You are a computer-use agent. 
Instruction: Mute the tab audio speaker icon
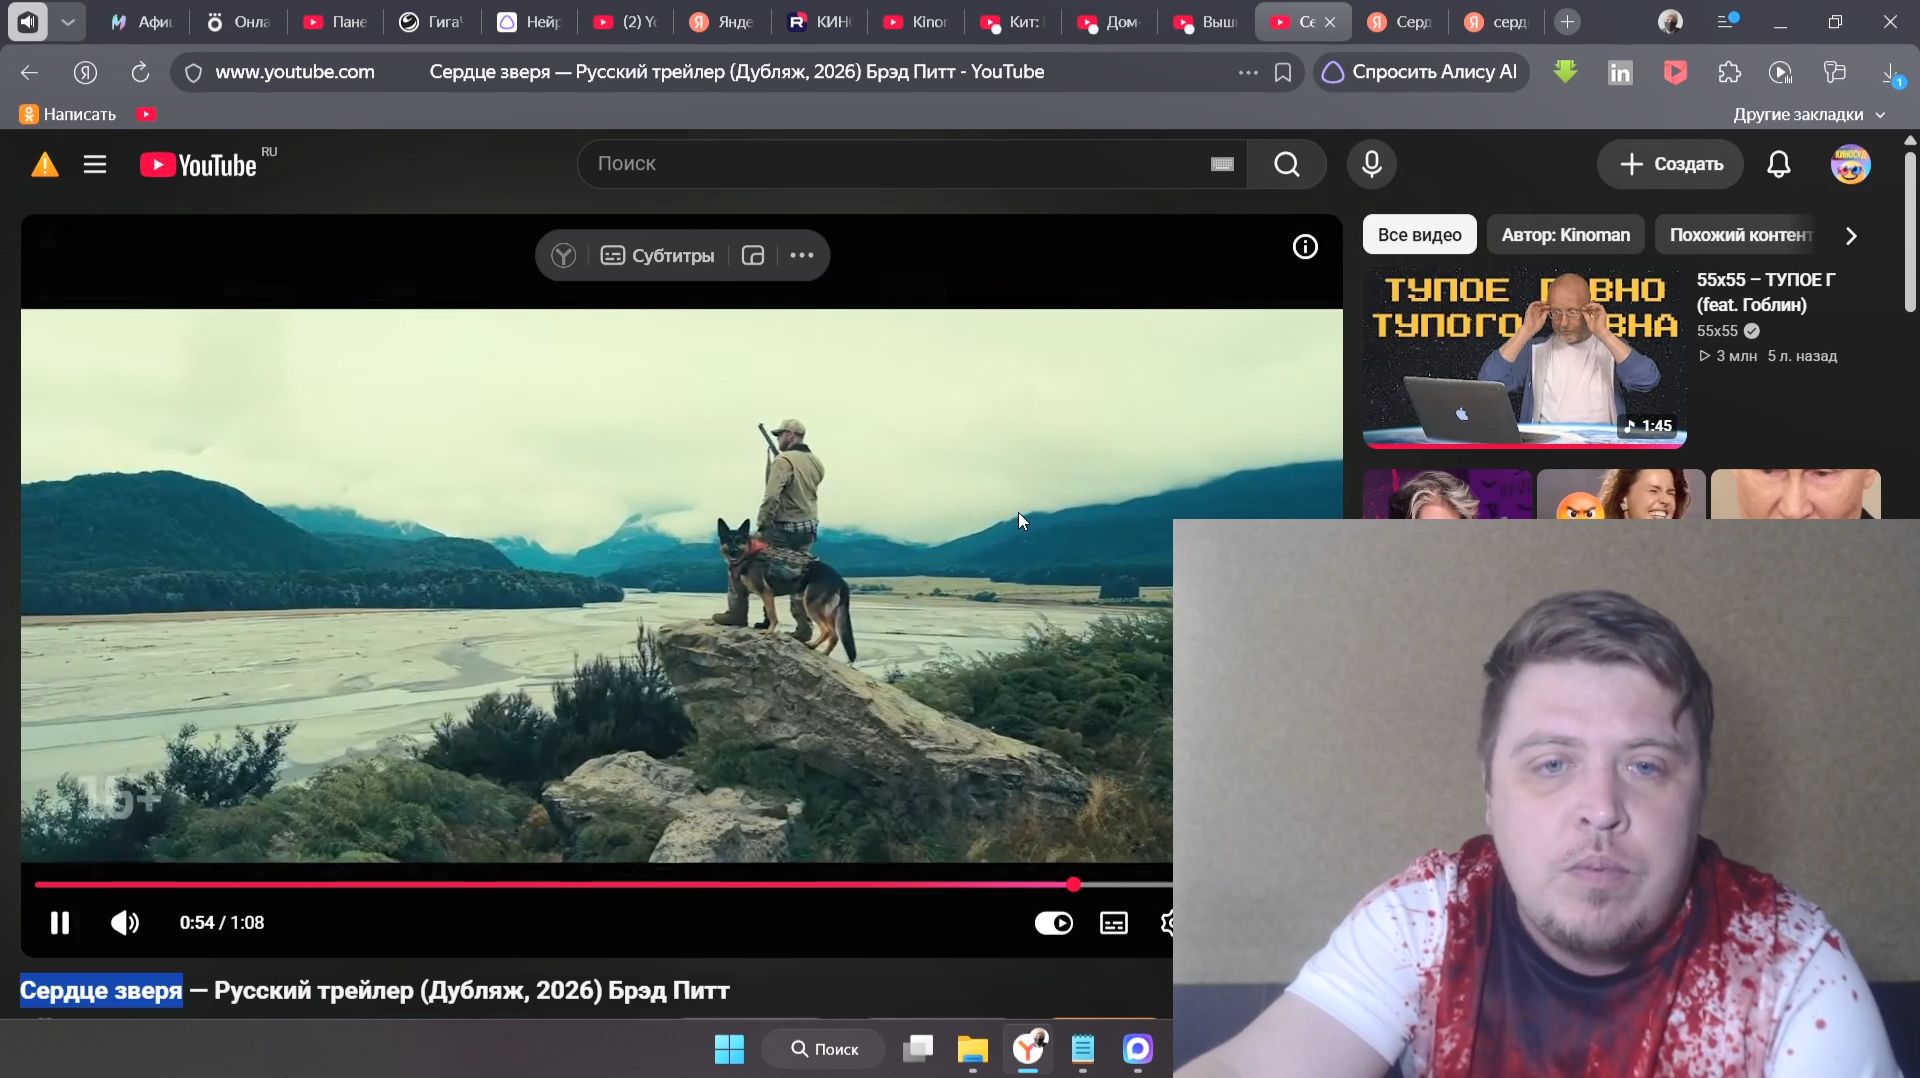[27, 21]
